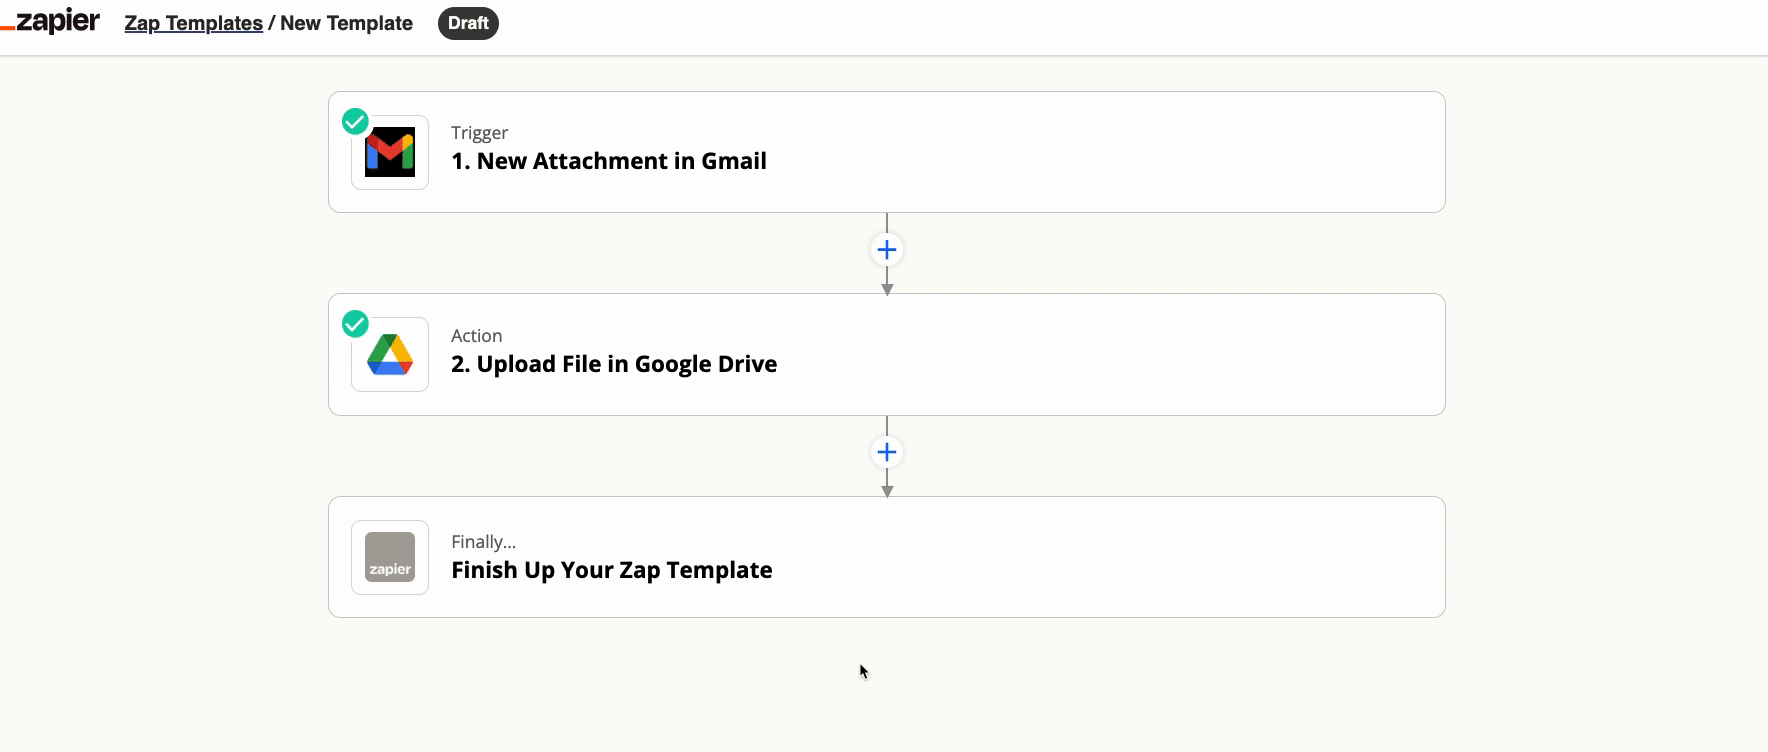Click the green checkmark on Drive step

(355, 324)
